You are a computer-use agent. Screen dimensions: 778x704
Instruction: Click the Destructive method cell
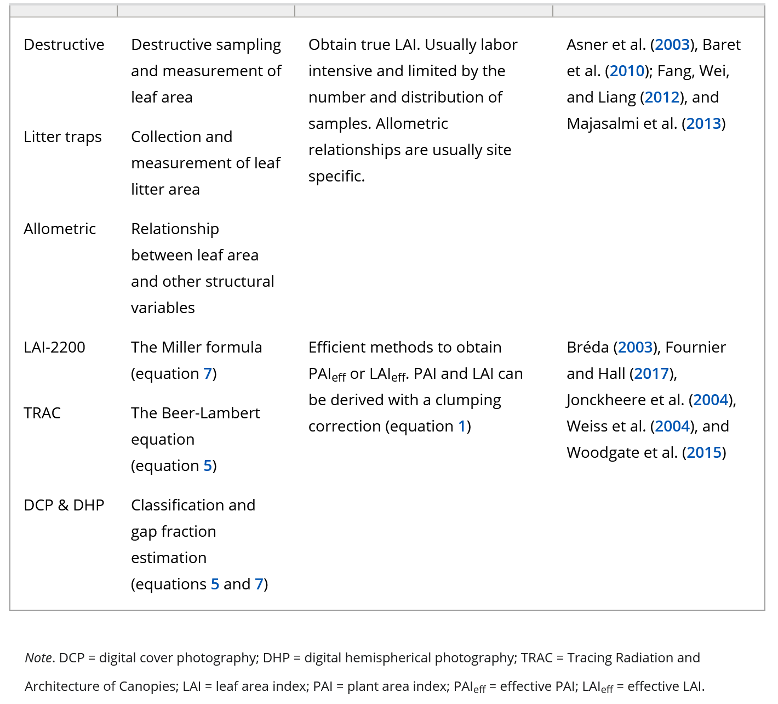pos(64,45)
